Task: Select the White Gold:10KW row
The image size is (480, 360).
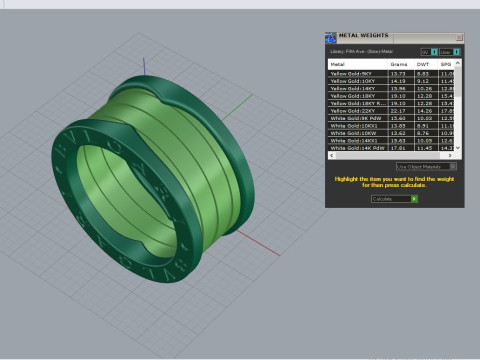Action: (391, 133)
